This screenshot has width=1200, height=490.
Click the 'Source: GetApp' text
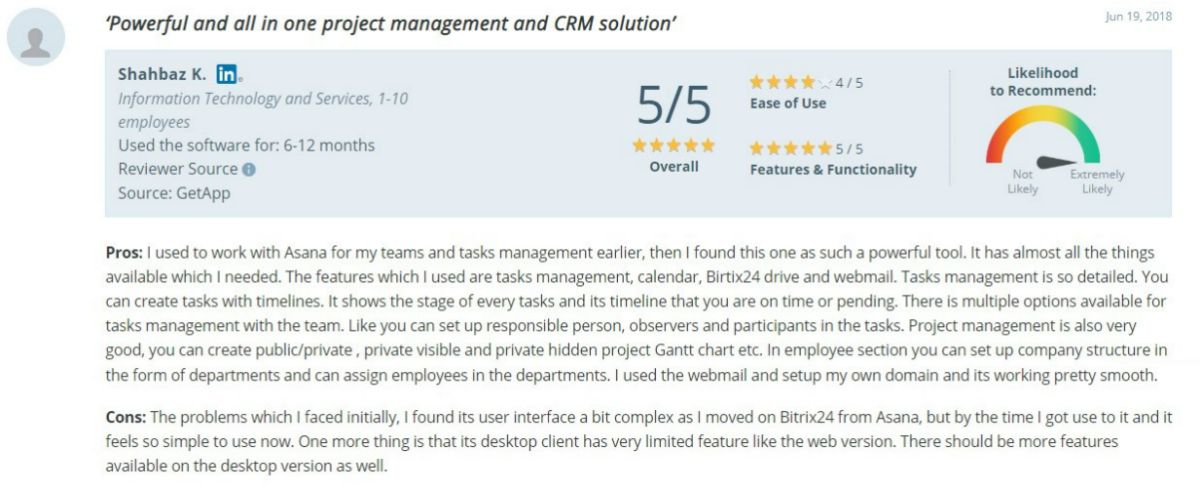[174, 193]
